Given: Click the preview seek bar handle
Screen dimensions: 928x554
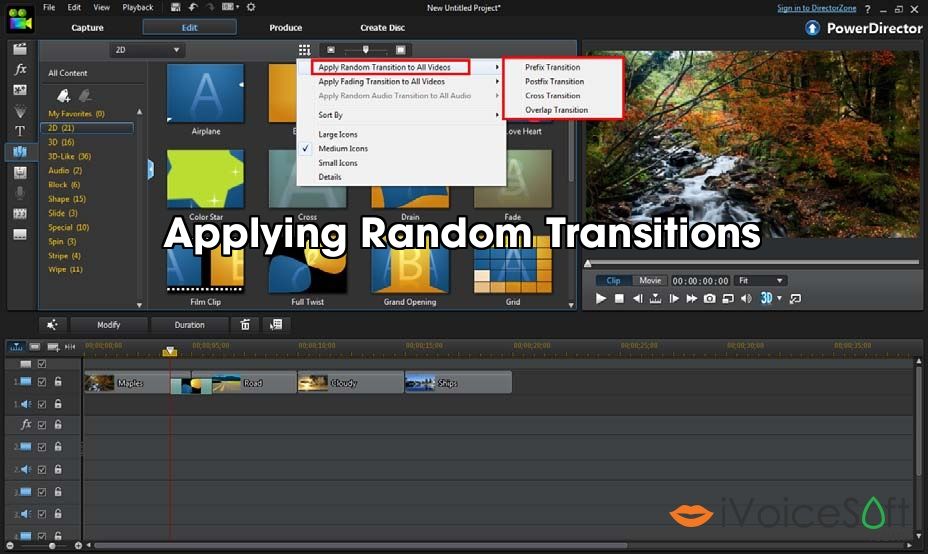Looking at the screenshot, I should click(x=588, y=263).
